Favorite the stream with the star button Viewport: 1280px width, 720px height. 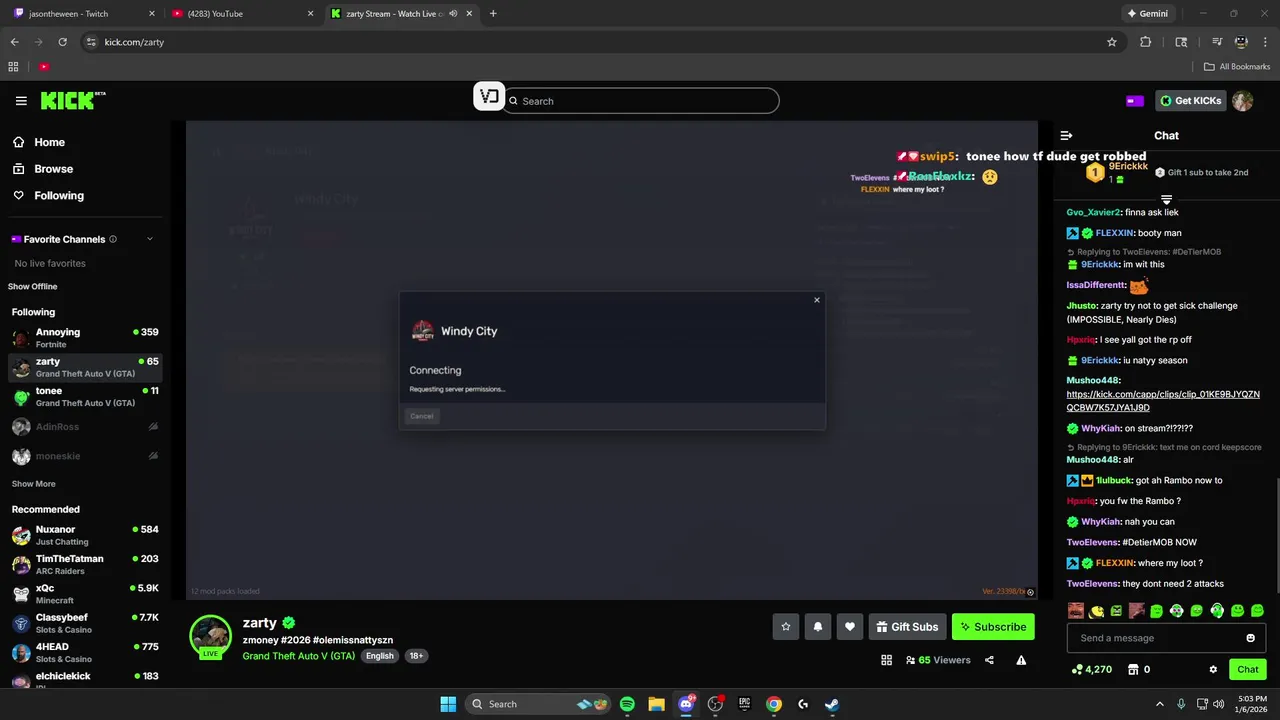786,627
